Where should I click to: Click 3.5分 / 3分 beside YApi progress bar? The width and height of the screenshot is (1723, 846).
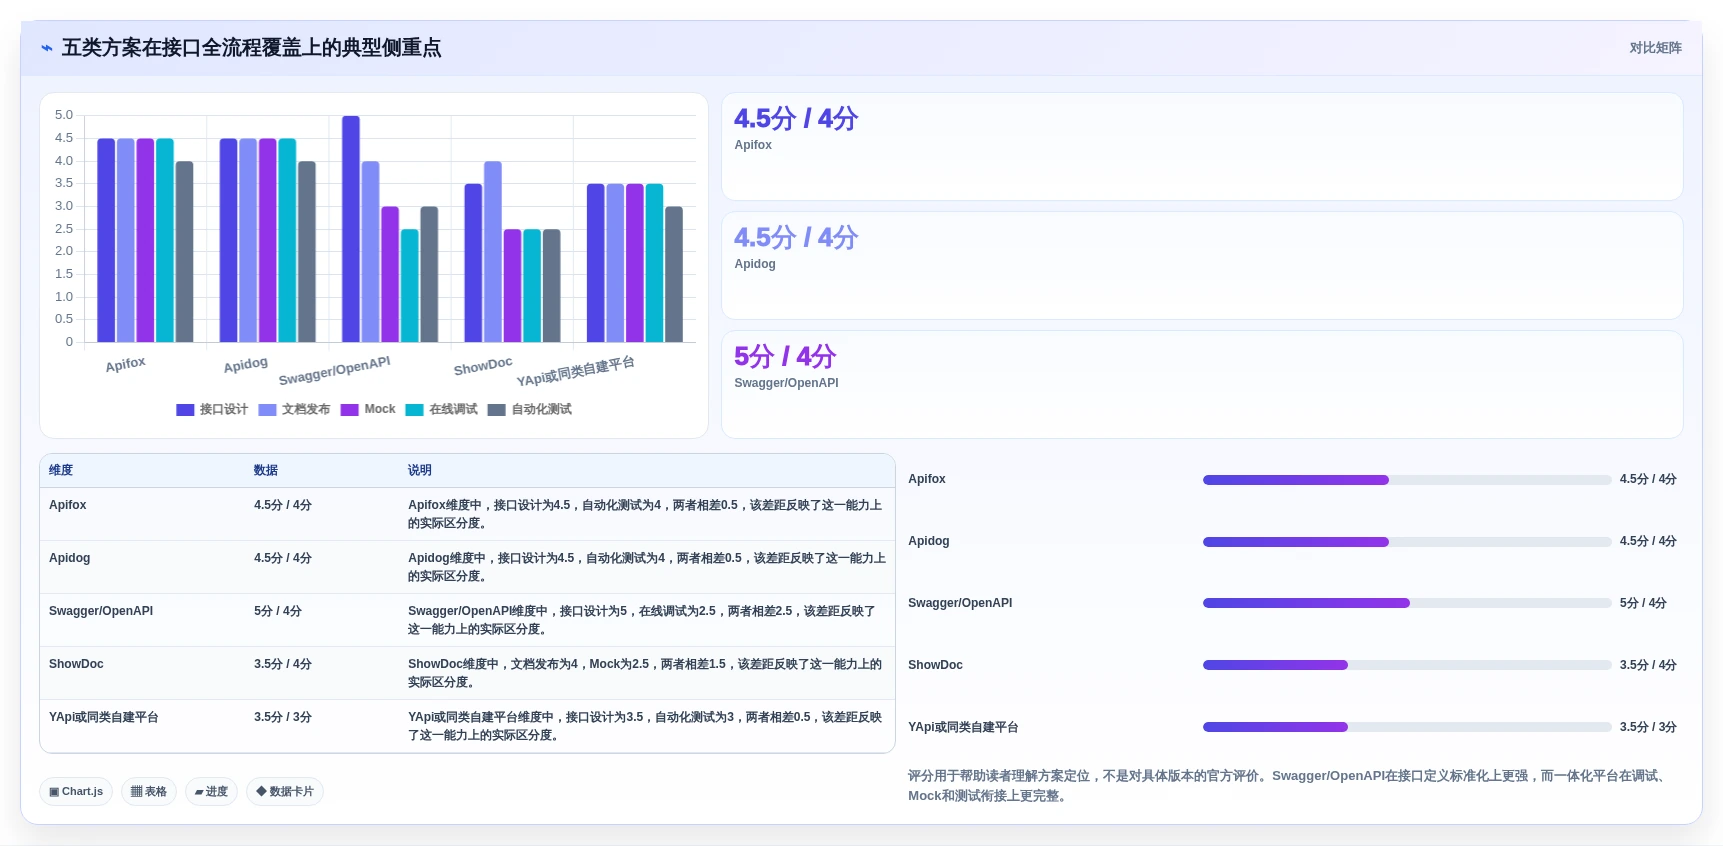coord(1648,728)
